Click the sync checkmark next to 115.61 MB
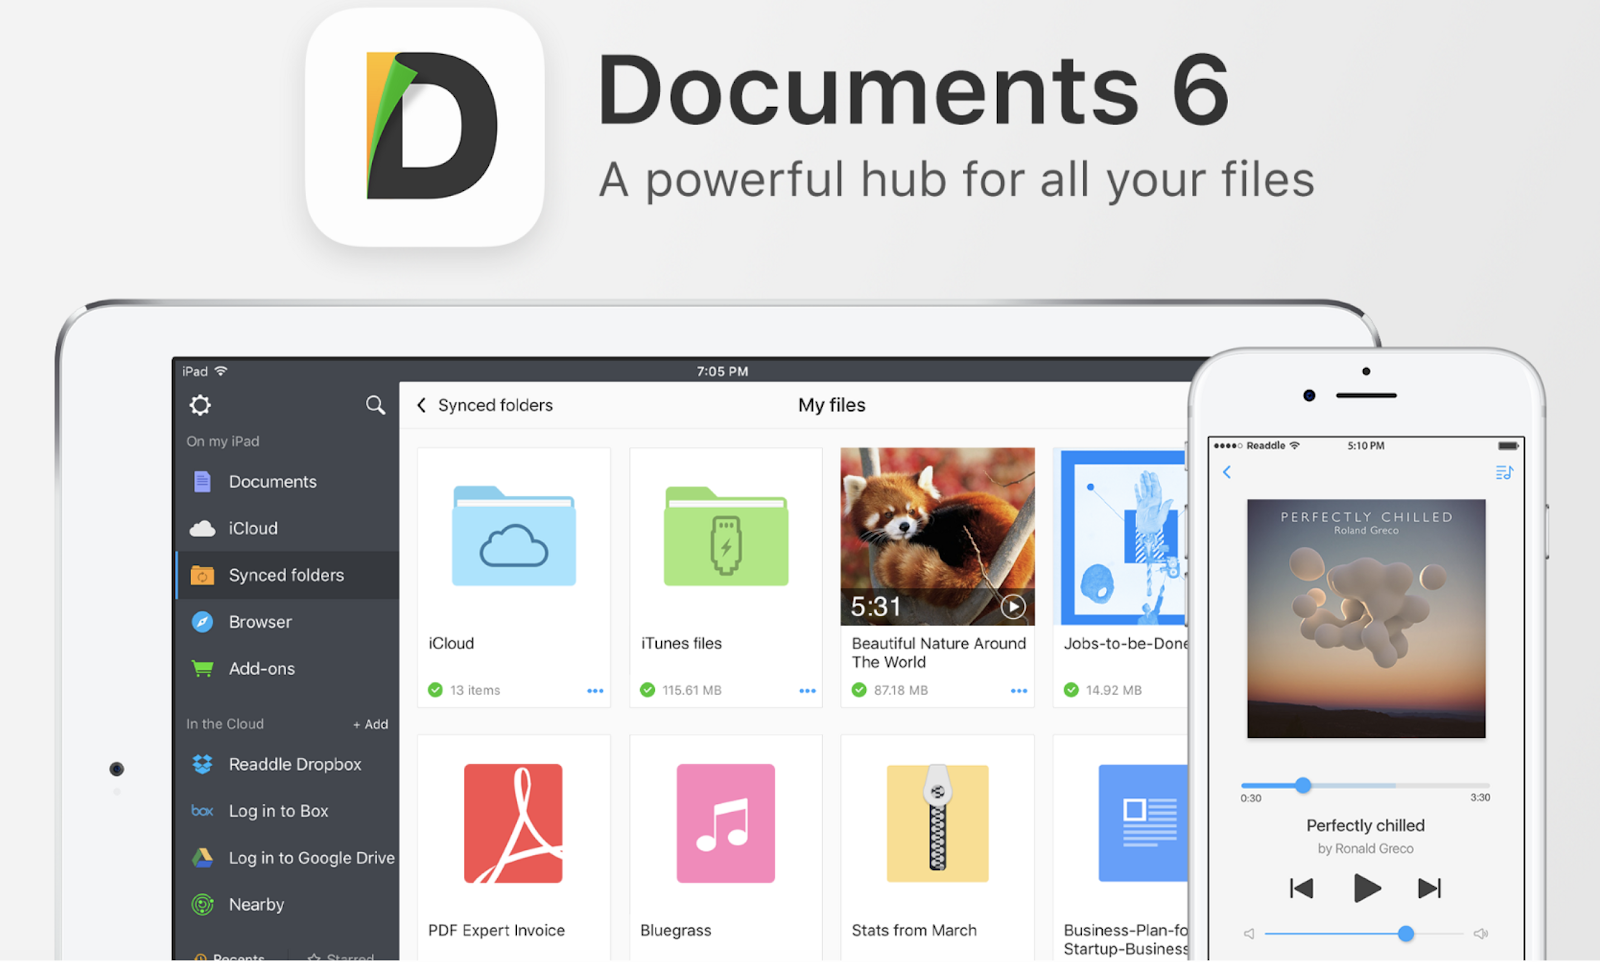The image size is (1600, 962). pyautogui.click(x=647, y=690)
